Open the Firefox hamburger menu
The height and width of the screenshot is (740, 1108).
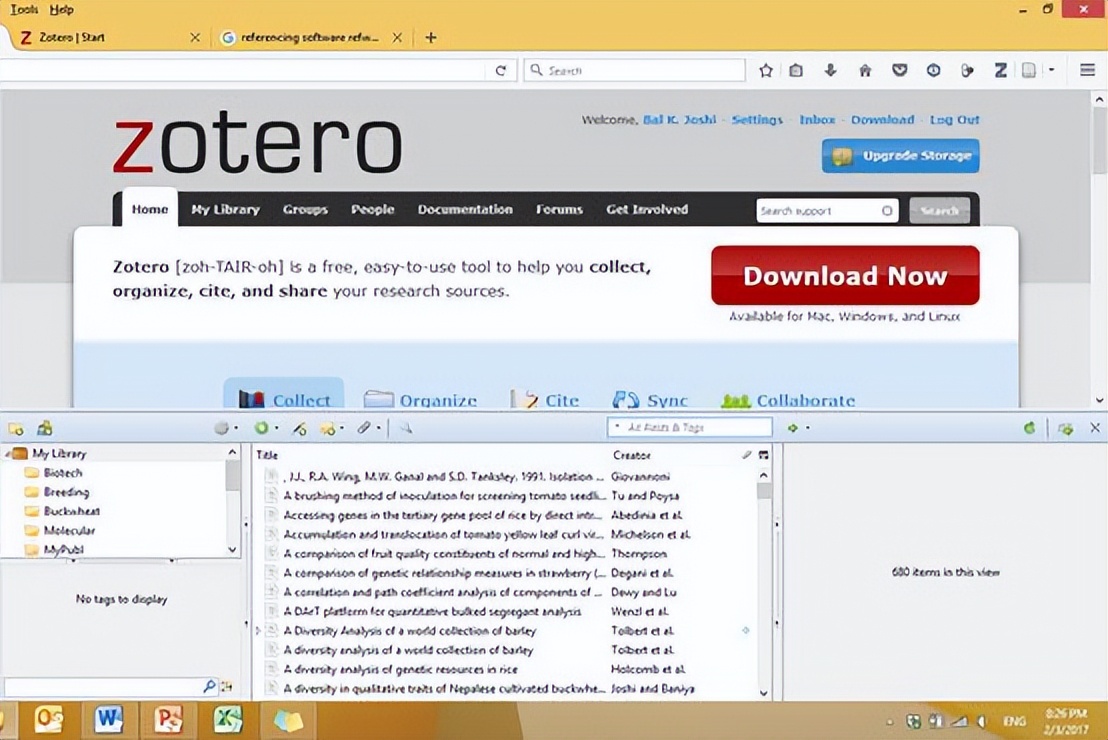pyautogui.click(x=1088, y=70)
